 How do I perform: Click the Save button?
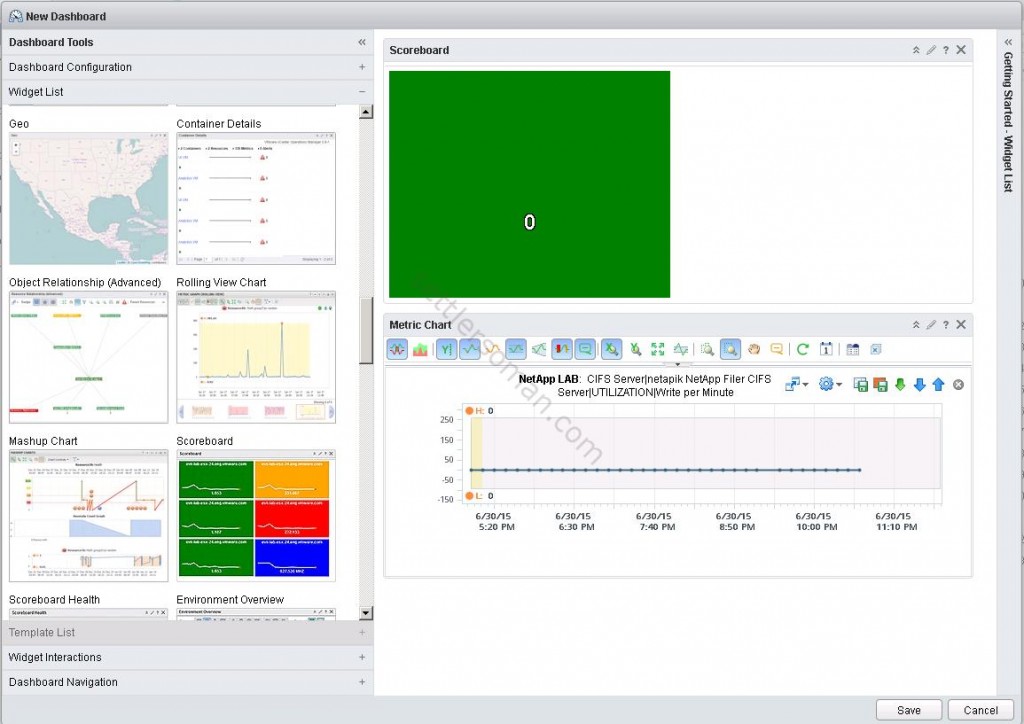point(907,710)
